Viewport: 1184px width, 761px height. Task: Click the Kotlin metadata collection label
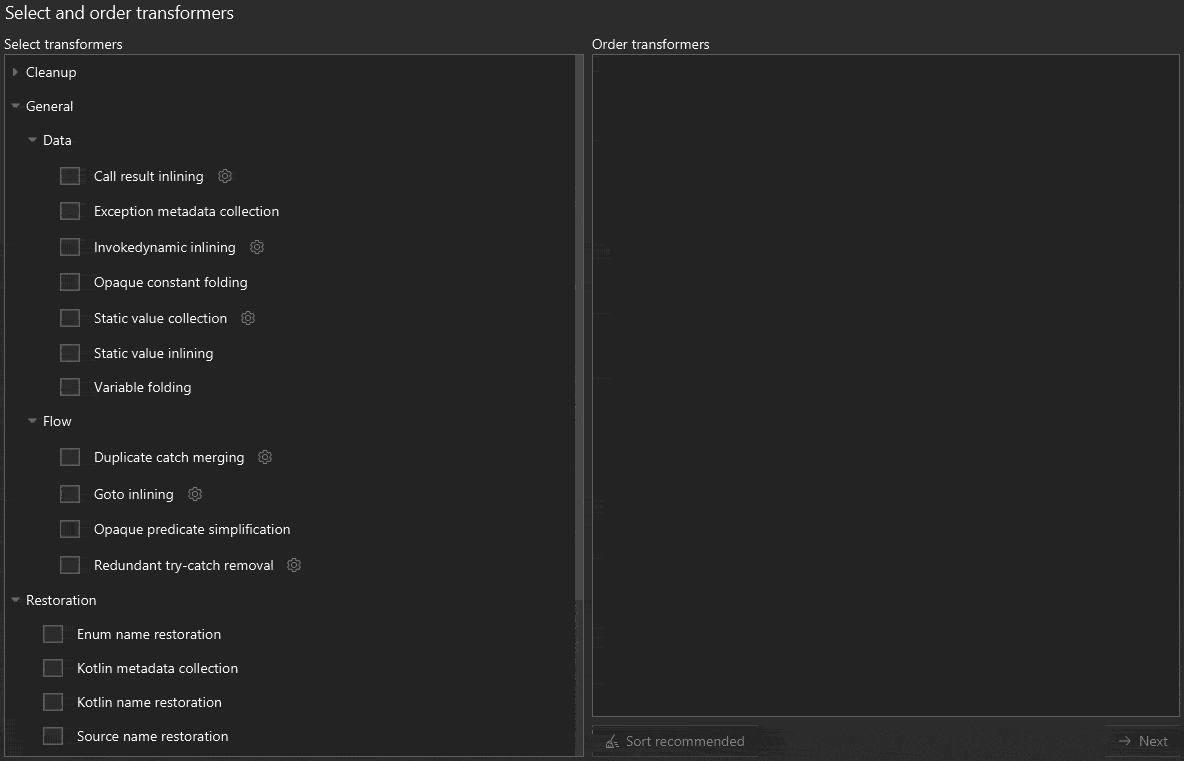(157, 667)
